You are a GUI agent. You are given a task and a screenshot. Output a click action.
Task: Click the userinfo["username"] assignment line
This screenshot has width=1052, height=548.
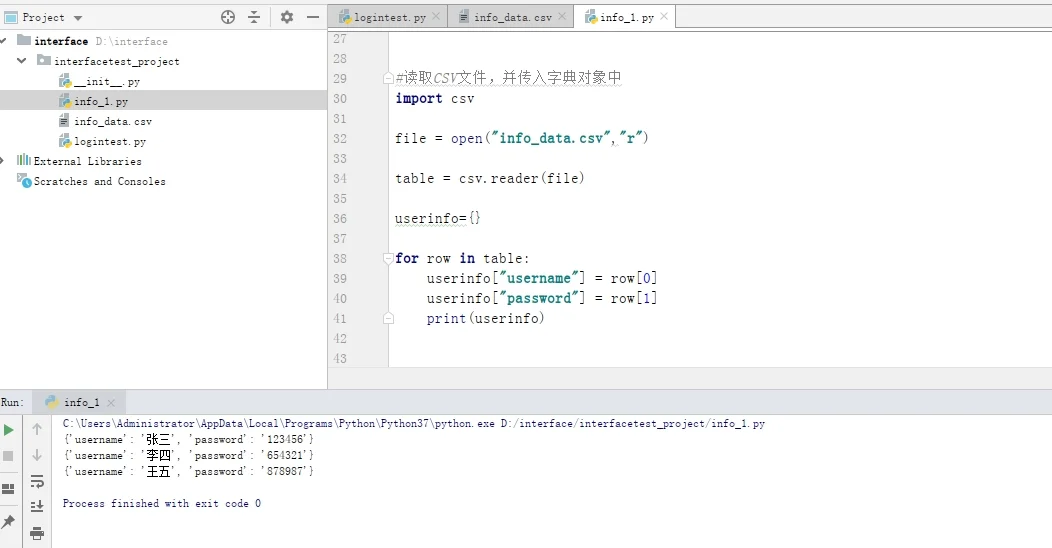coord(542,278)
